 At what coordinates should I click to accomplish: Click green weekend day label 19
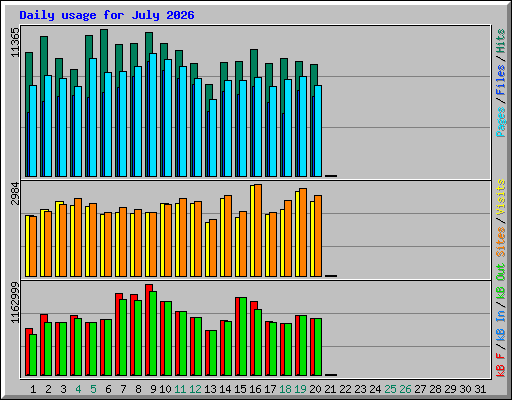[300, 389]
